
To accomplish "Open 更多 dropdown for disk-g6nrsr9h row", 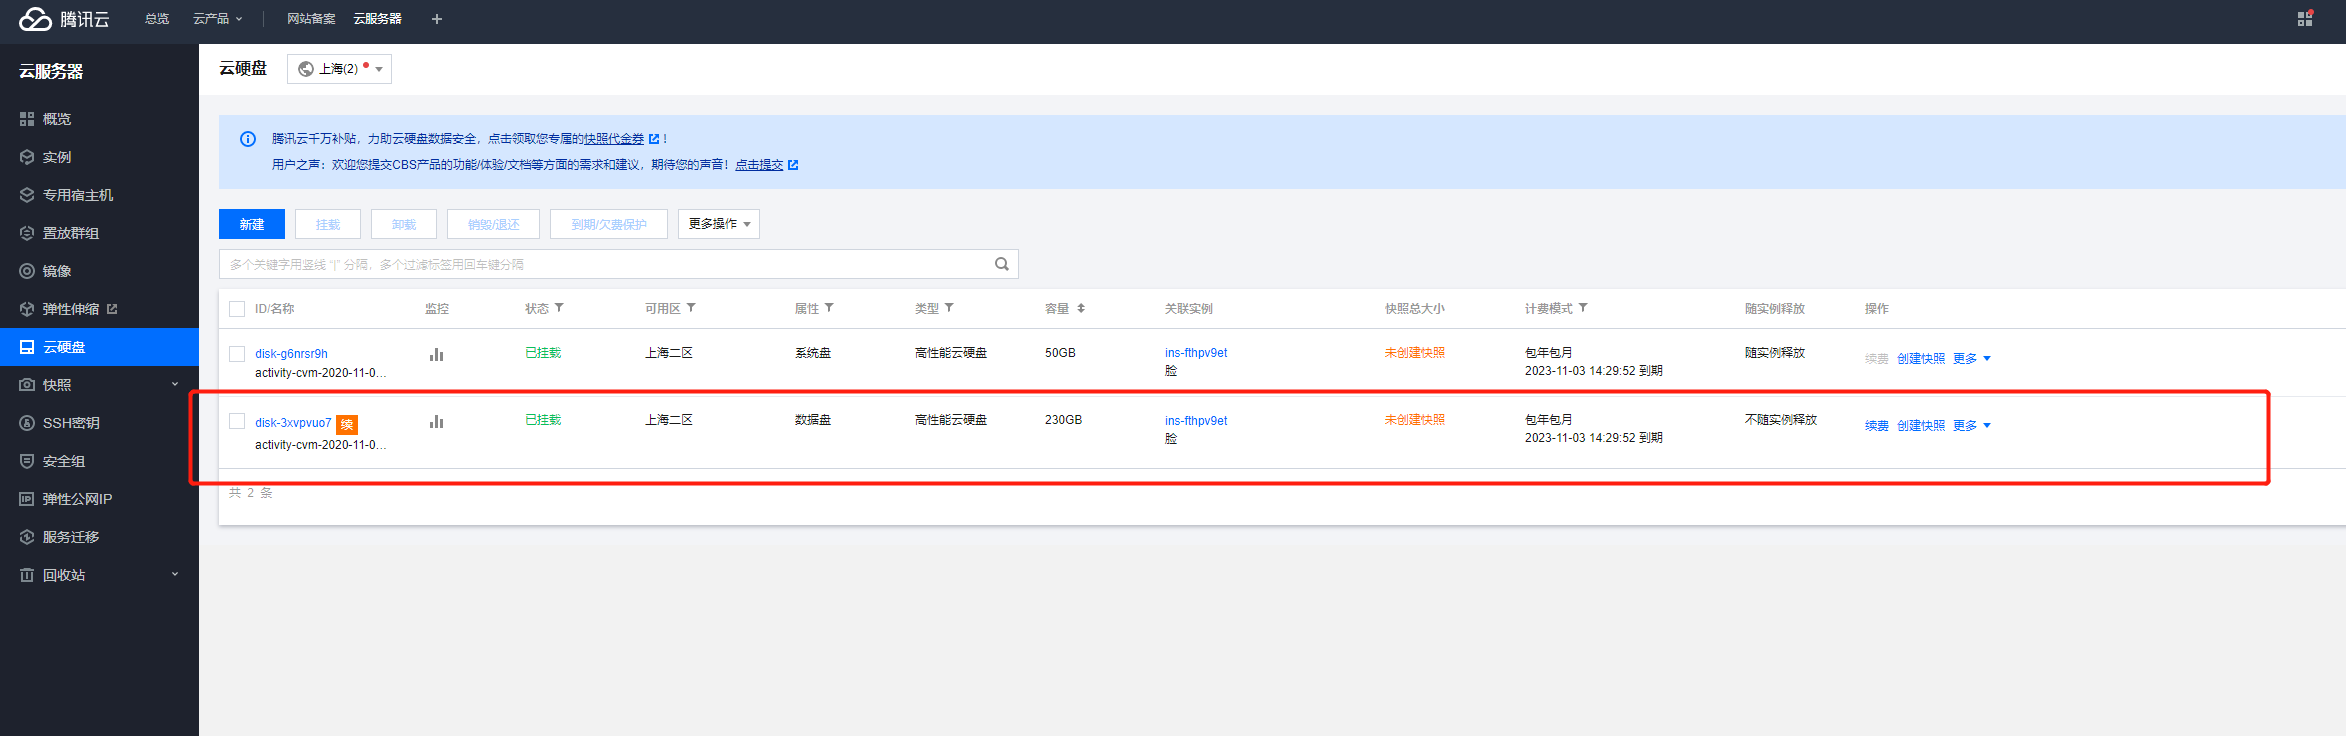I will (x=1972, y=358).
